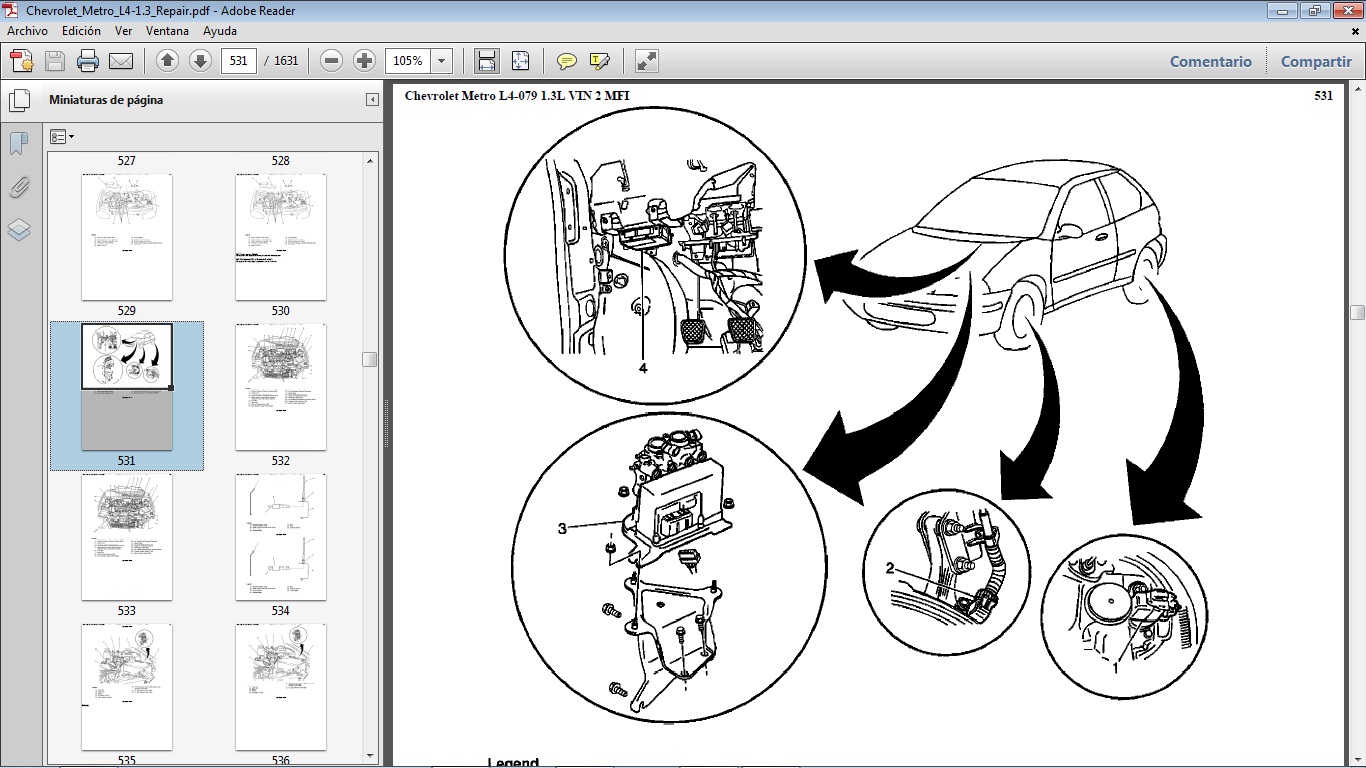Go to the next page with down arrow

[198, 60]
